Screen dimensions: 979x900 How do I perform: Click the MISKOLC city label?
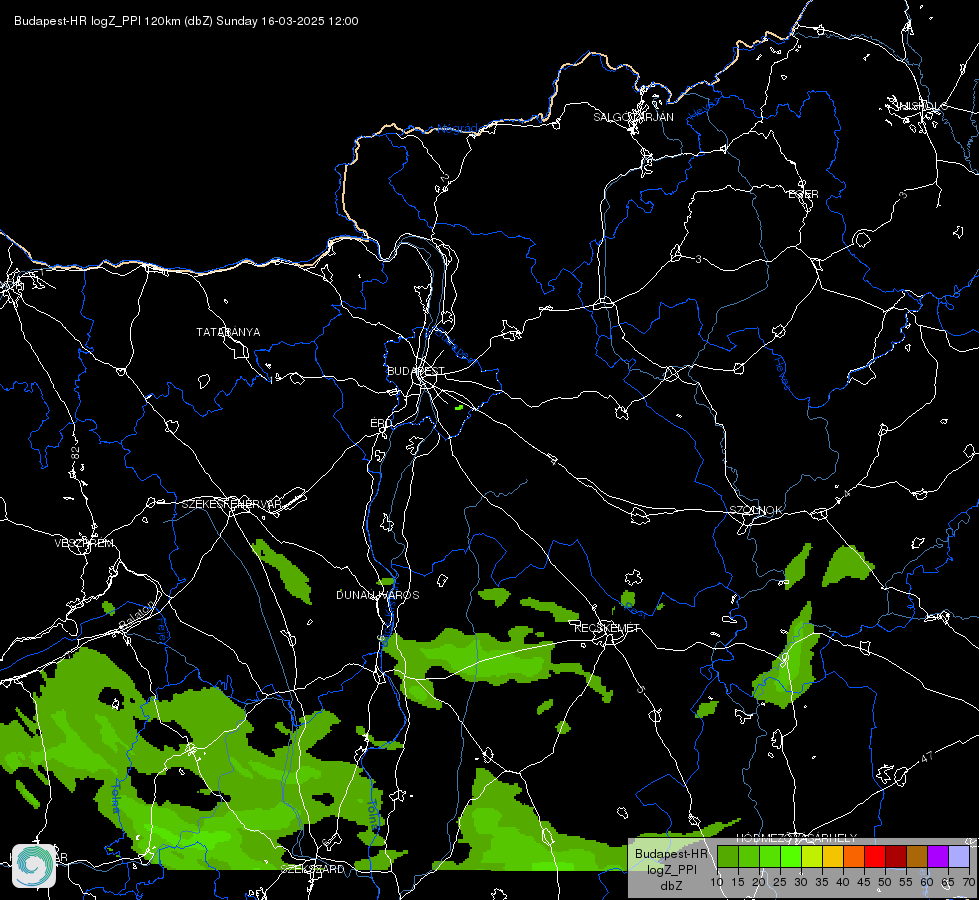pyautogui.click(x=920, y=106)
